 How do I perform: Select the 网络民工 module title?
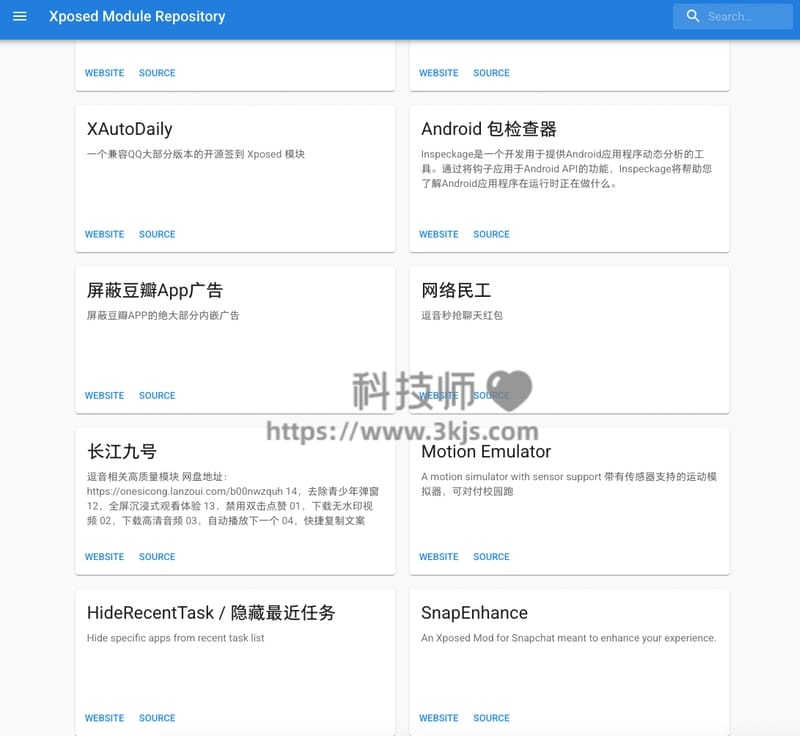click(x=456, y=290)
